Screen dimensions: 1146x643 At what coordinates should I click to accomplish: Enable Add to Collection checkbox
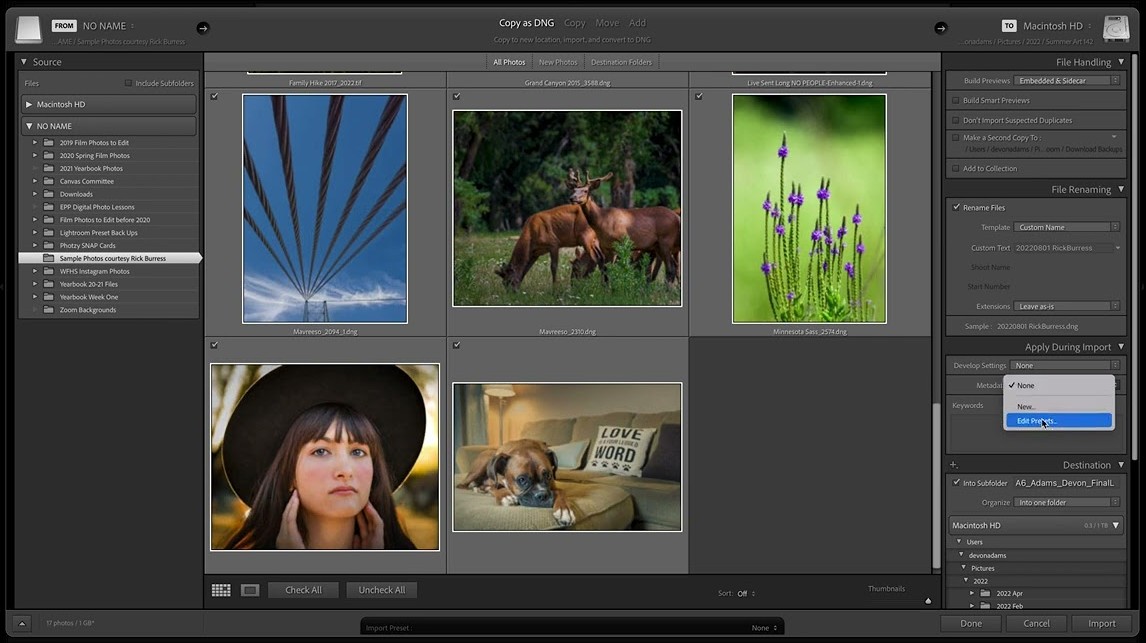tap(955, 168)
